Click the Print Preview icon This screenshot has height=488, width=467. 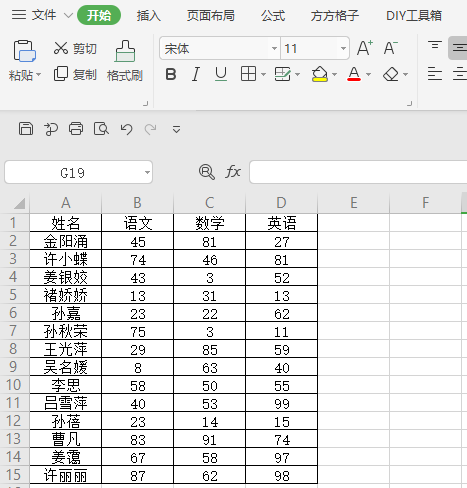101,129
